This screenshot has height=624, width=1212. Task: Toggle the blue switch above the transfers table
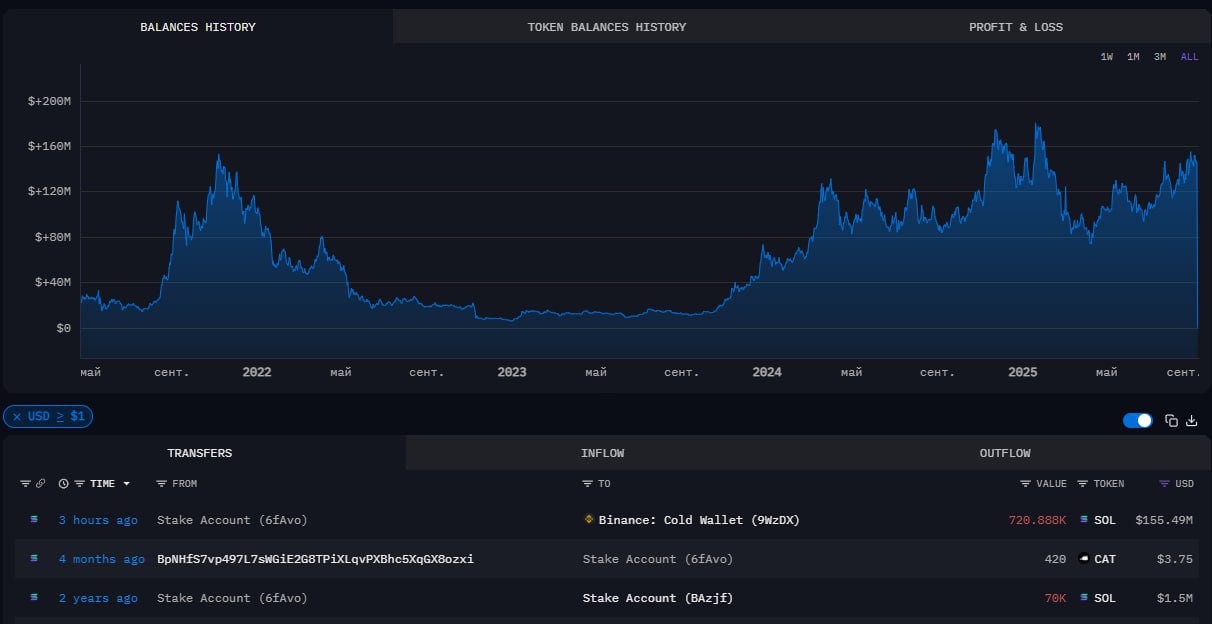[1138, 421]
